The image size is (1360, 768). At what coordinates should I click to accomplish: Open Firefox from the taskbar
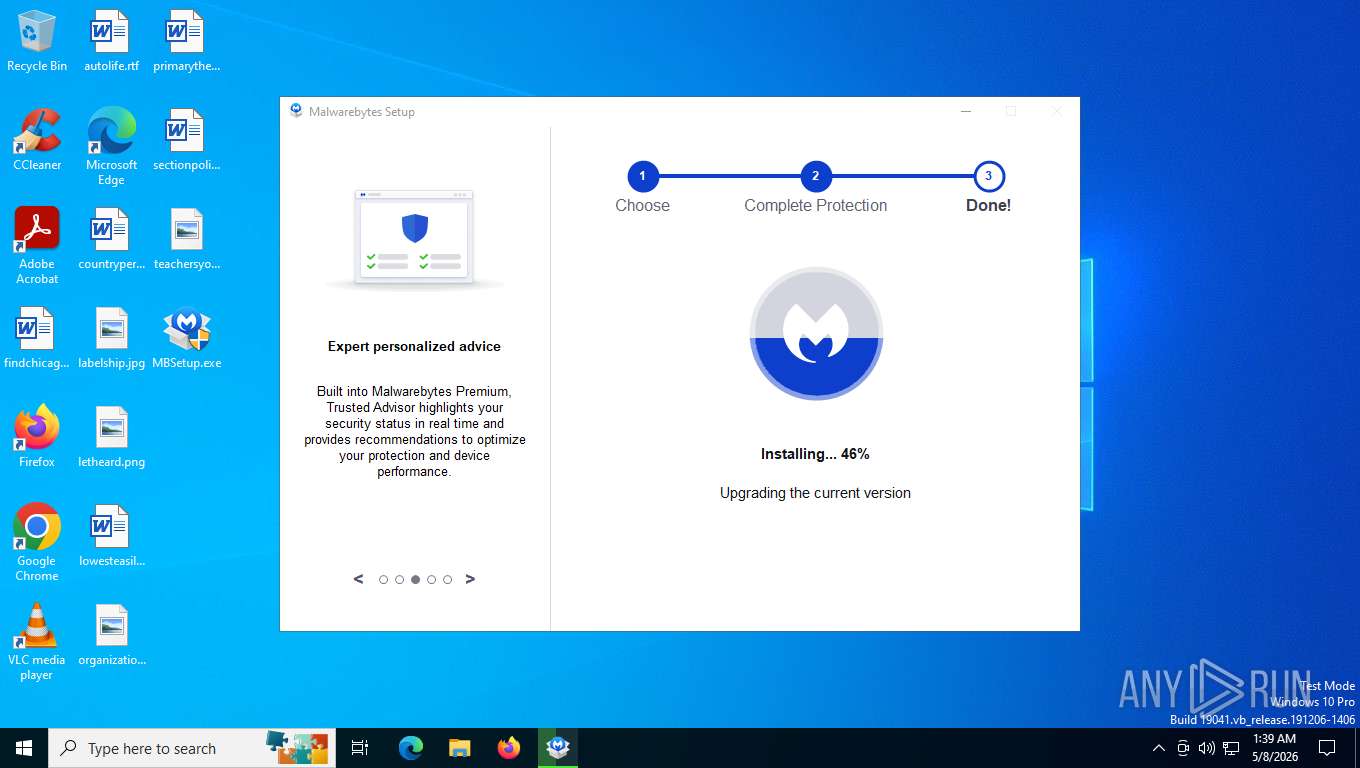[509, 748]
